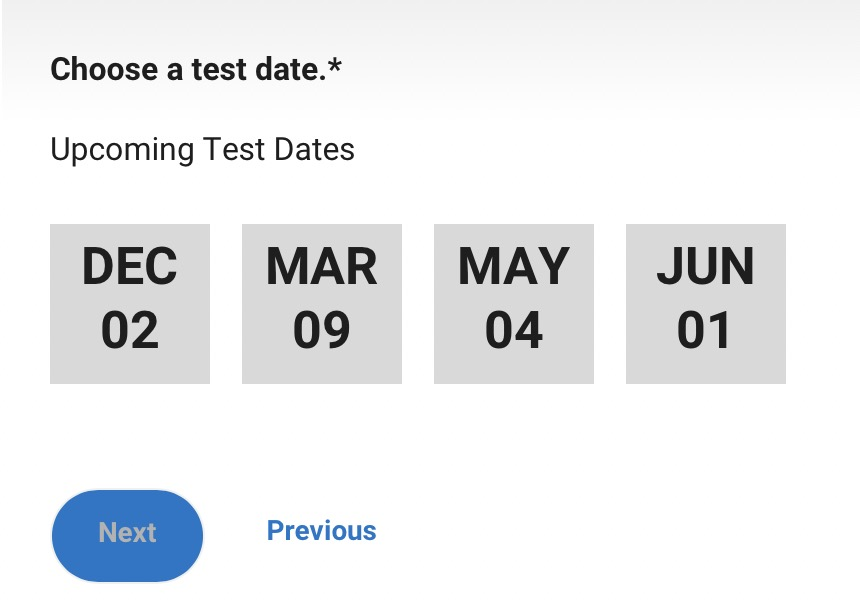Choose the June 1 date tile
Image resolution: width=860 pixels, height=608 pixels.
[706, 303]
